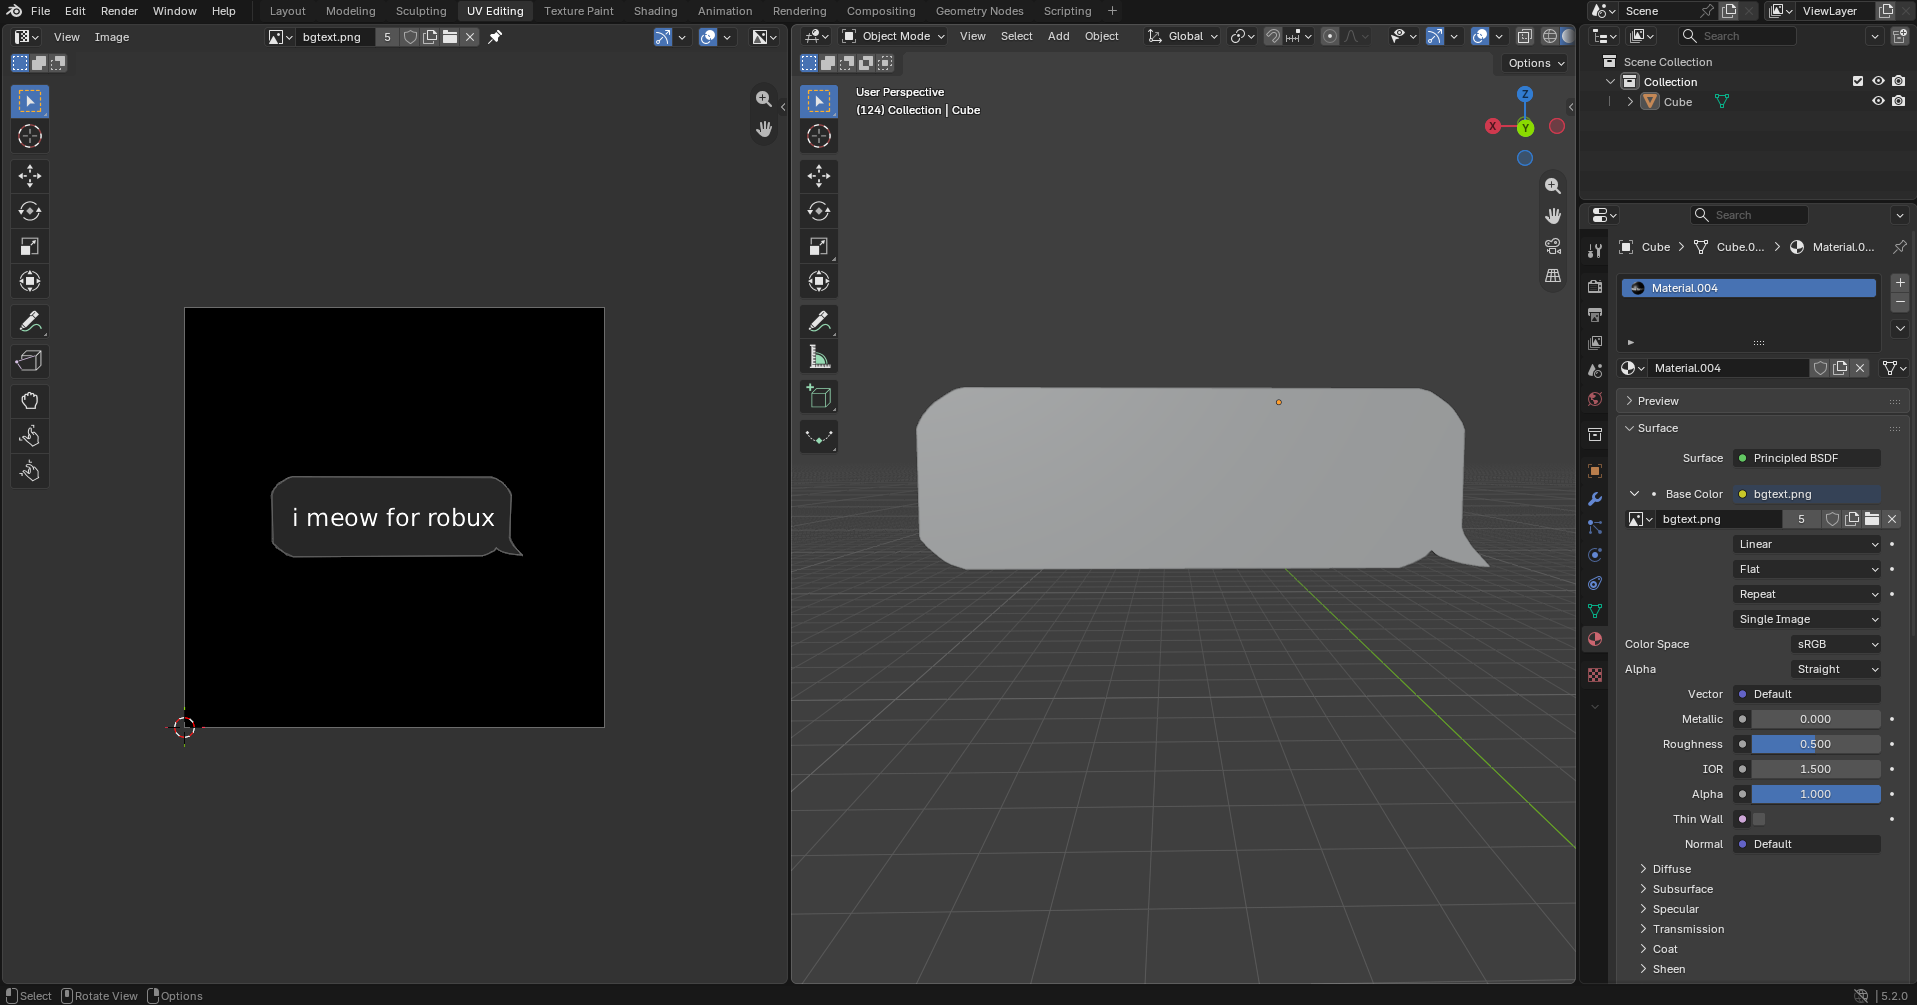Viewport: 1917px width, 1005px height.
Task: Open the Object Mode dropdown
Action: click(893, 36)
